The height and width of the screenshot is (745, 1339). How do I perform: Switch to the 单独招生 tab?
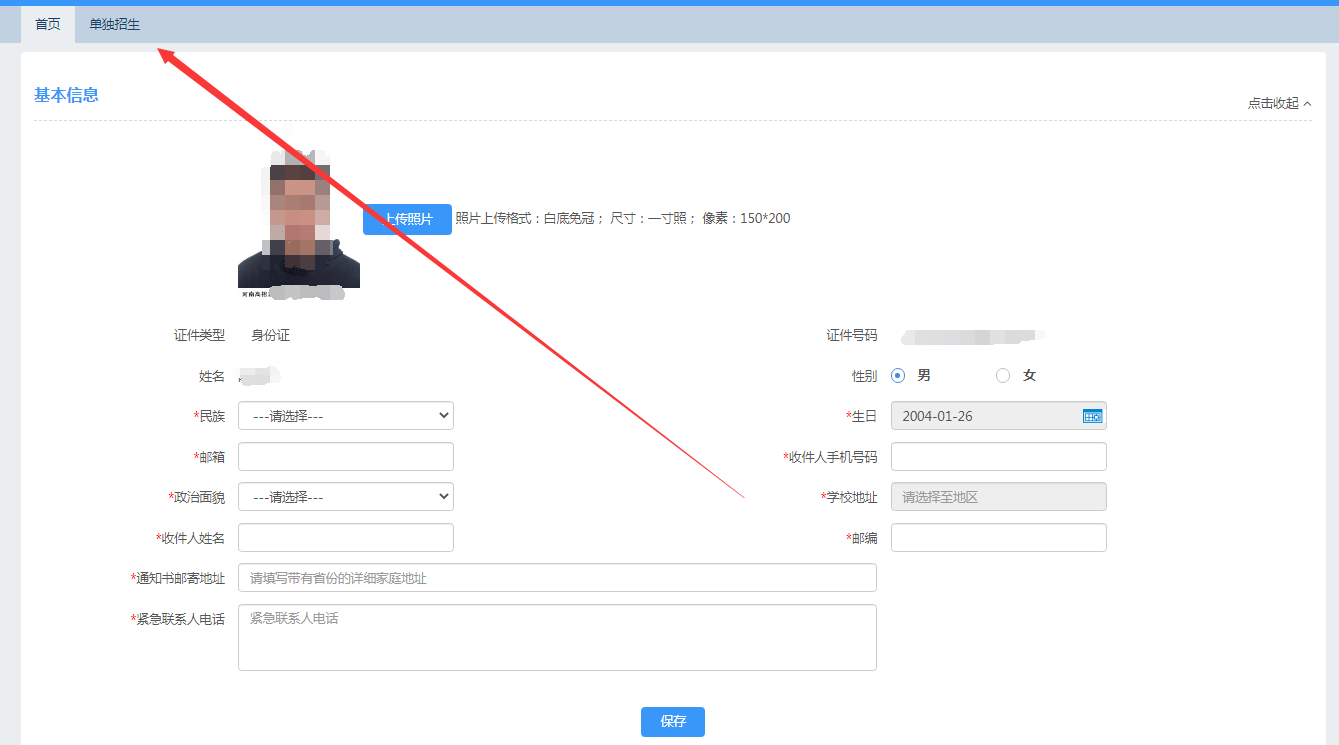click(114, 24)
